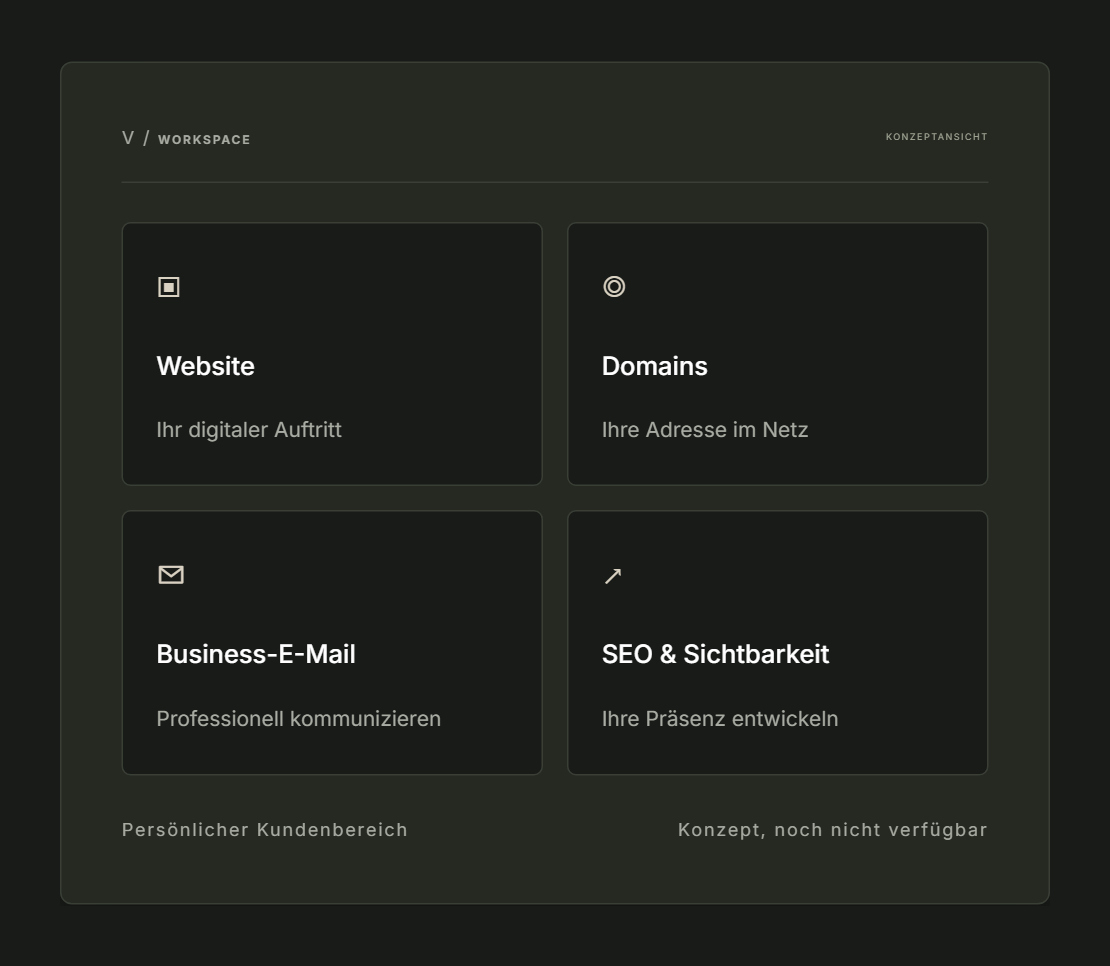Click text 'Ihre Präsenz entwickeln'

coord(719,718)
